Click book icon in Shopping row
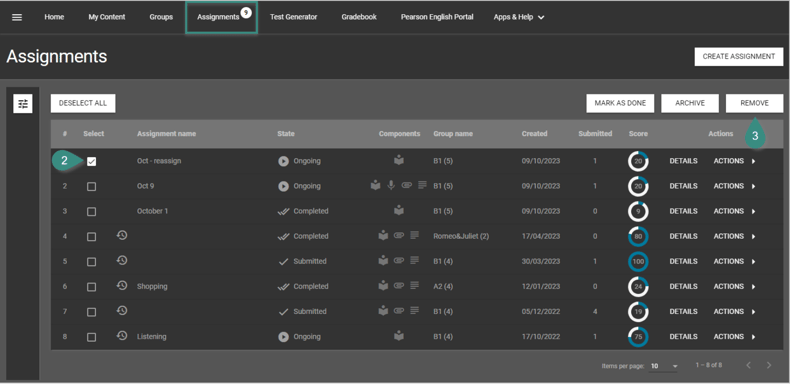790x384 pixels. click(x=383, y=286)
